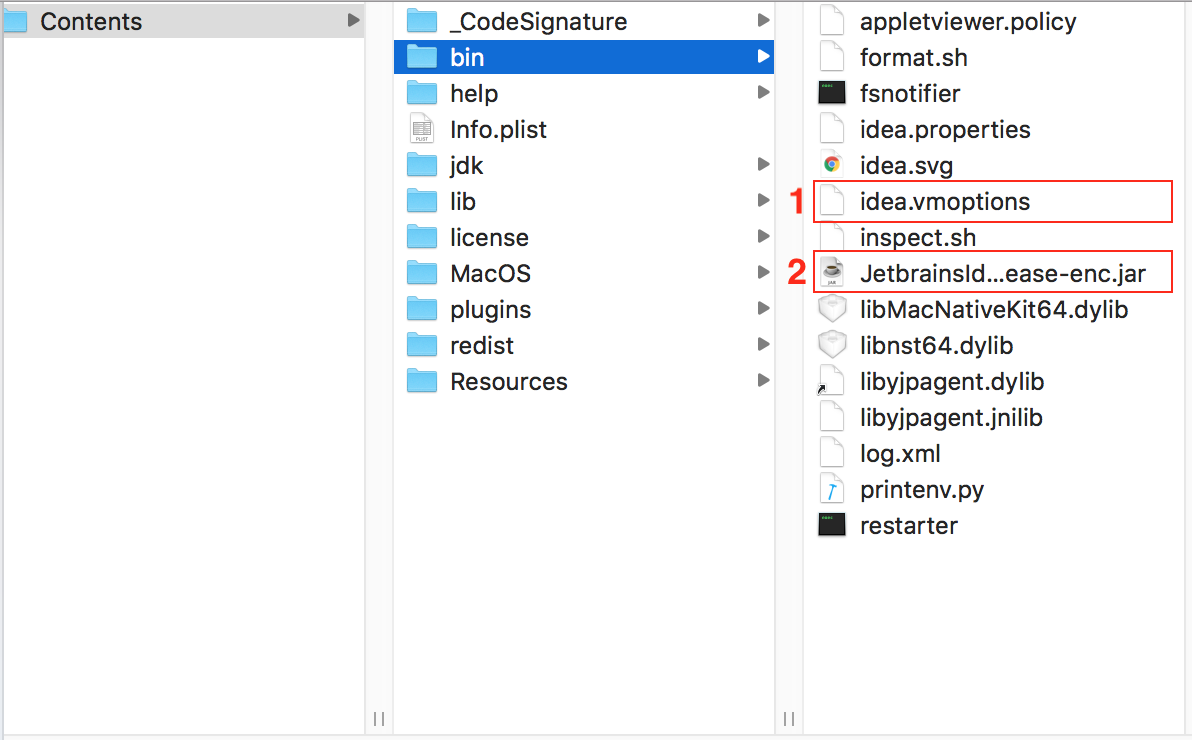Select libMacNativeKit64.dylib library icon
Screen dimensions: 1192x740
(832, 309)
